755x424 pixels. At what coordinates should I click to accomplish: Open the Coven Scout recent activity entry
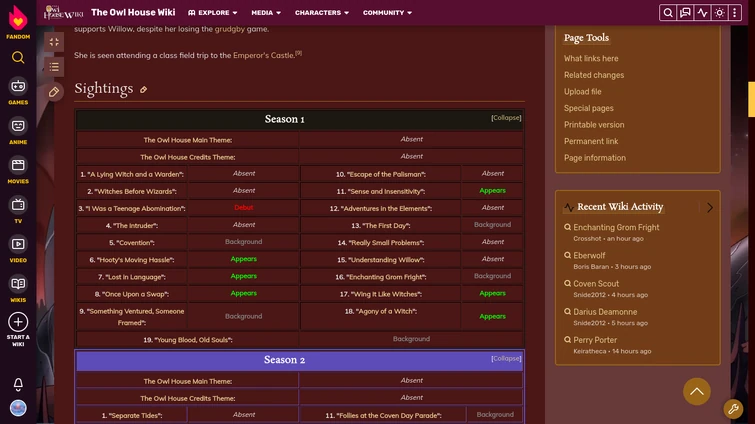coord(596,283)
